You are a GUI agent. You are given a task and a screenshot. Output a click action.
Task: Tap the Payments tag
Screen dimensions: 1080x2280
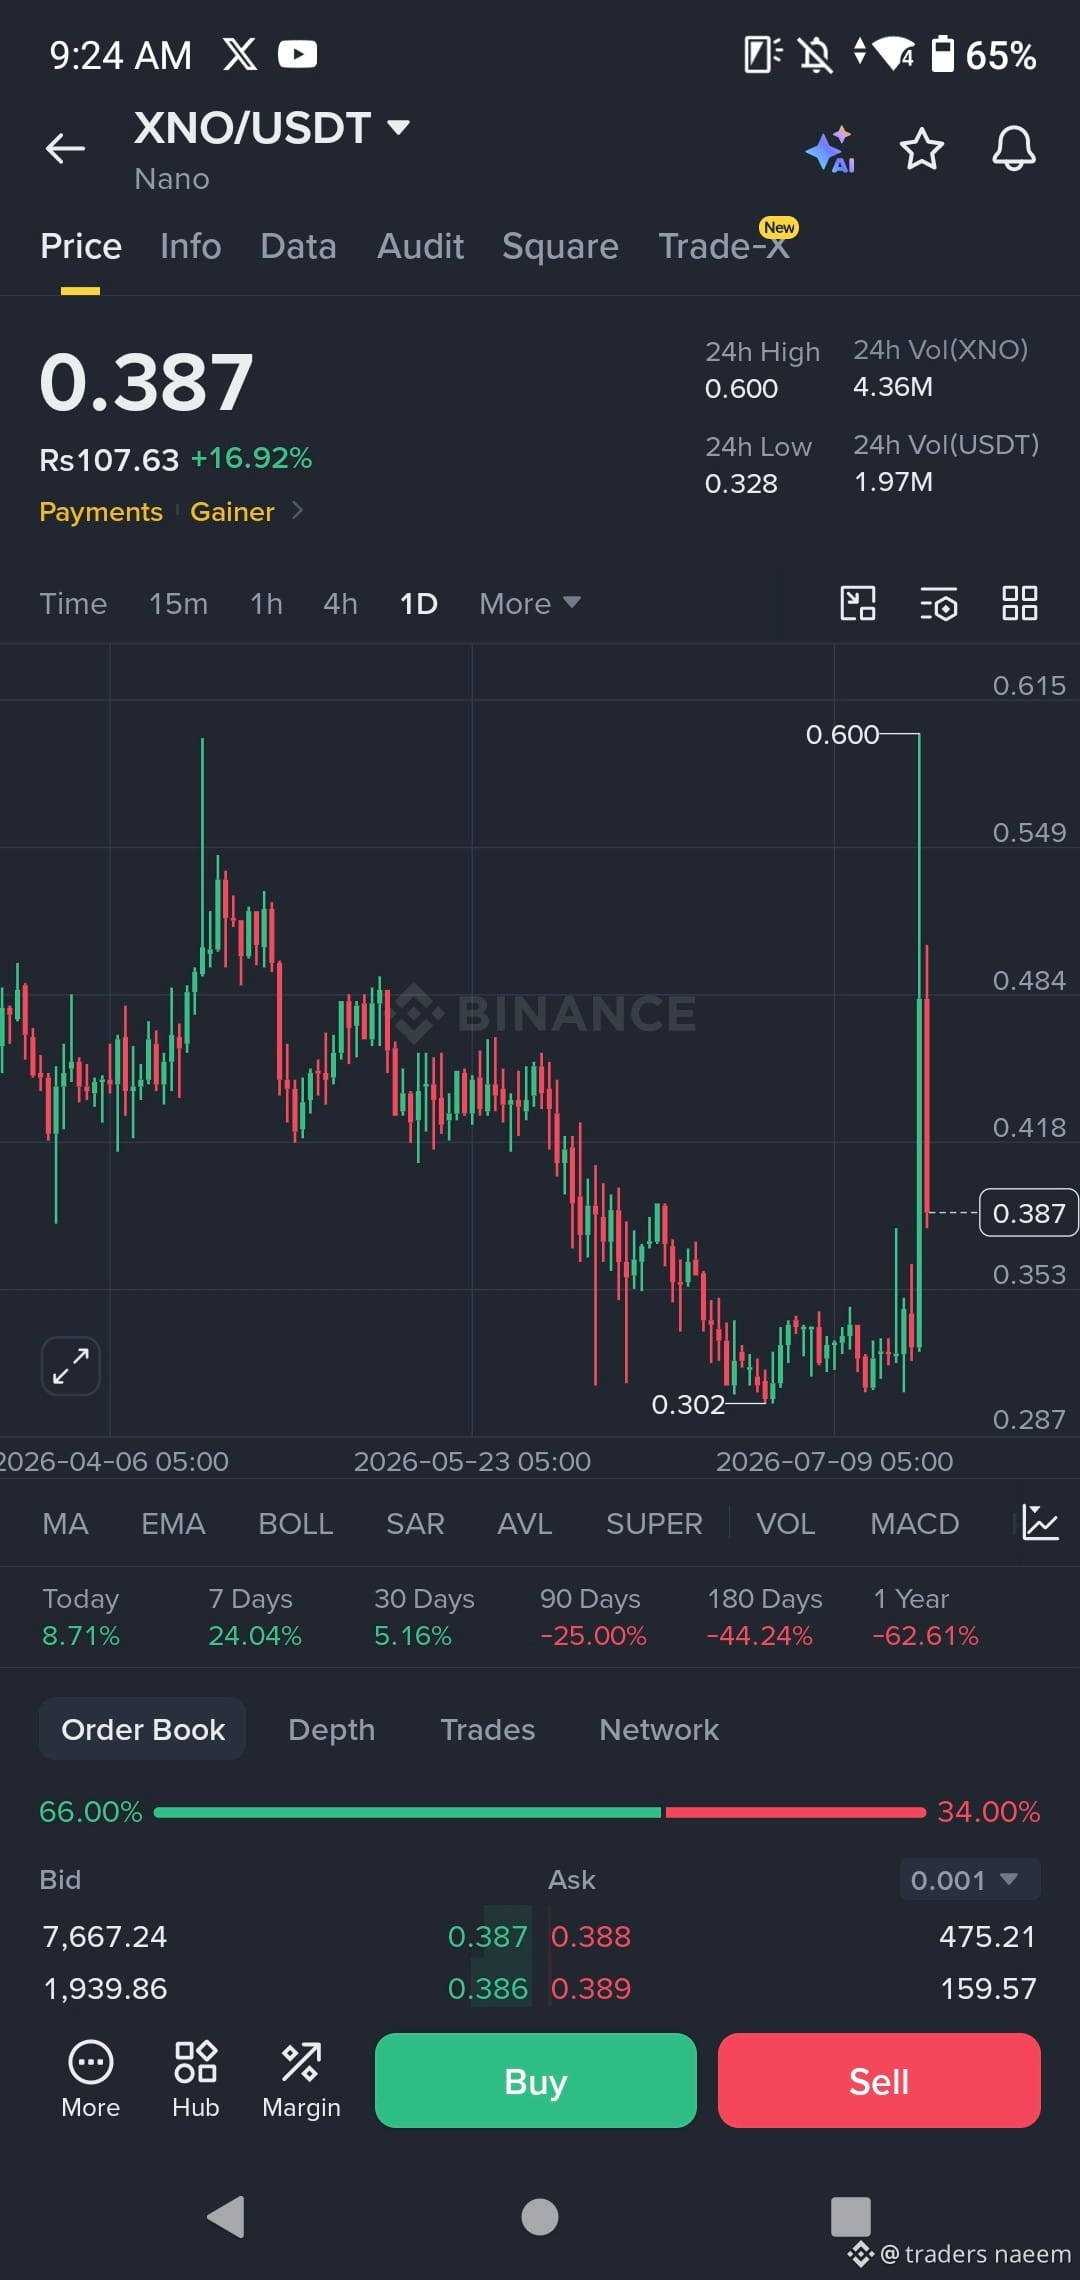tap(101, 511)
